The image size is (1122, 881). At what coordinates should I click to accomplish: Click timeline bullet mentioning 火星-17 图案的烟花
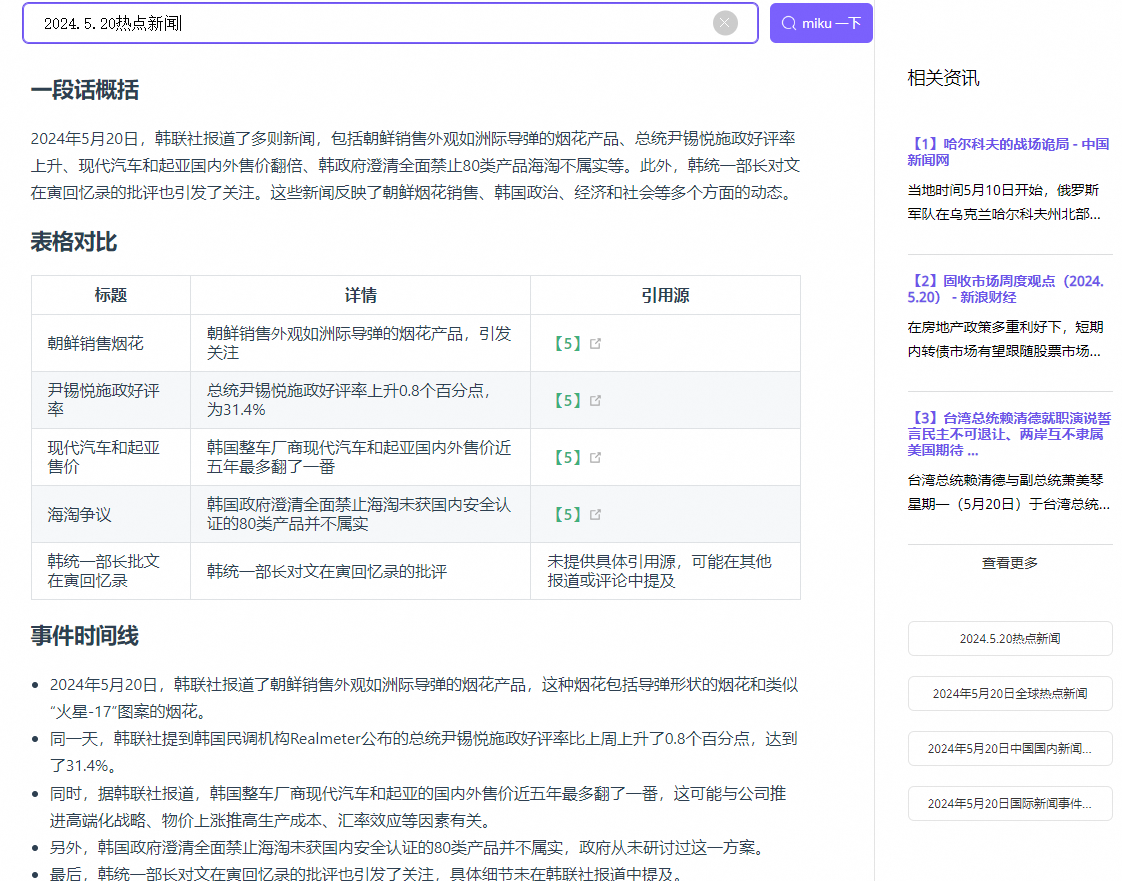coord(423,698)
